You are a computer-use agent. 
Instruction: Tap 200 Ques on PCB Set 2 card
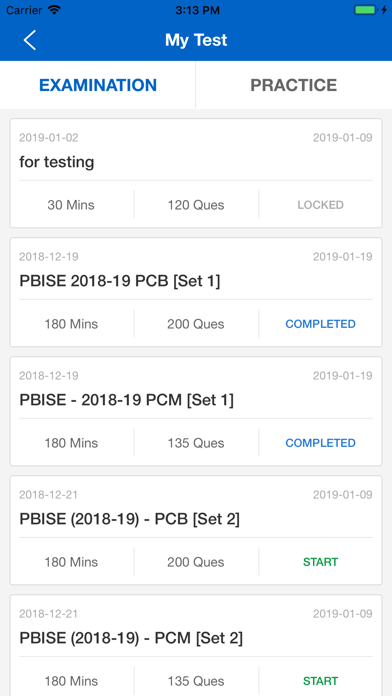point(196,562)
